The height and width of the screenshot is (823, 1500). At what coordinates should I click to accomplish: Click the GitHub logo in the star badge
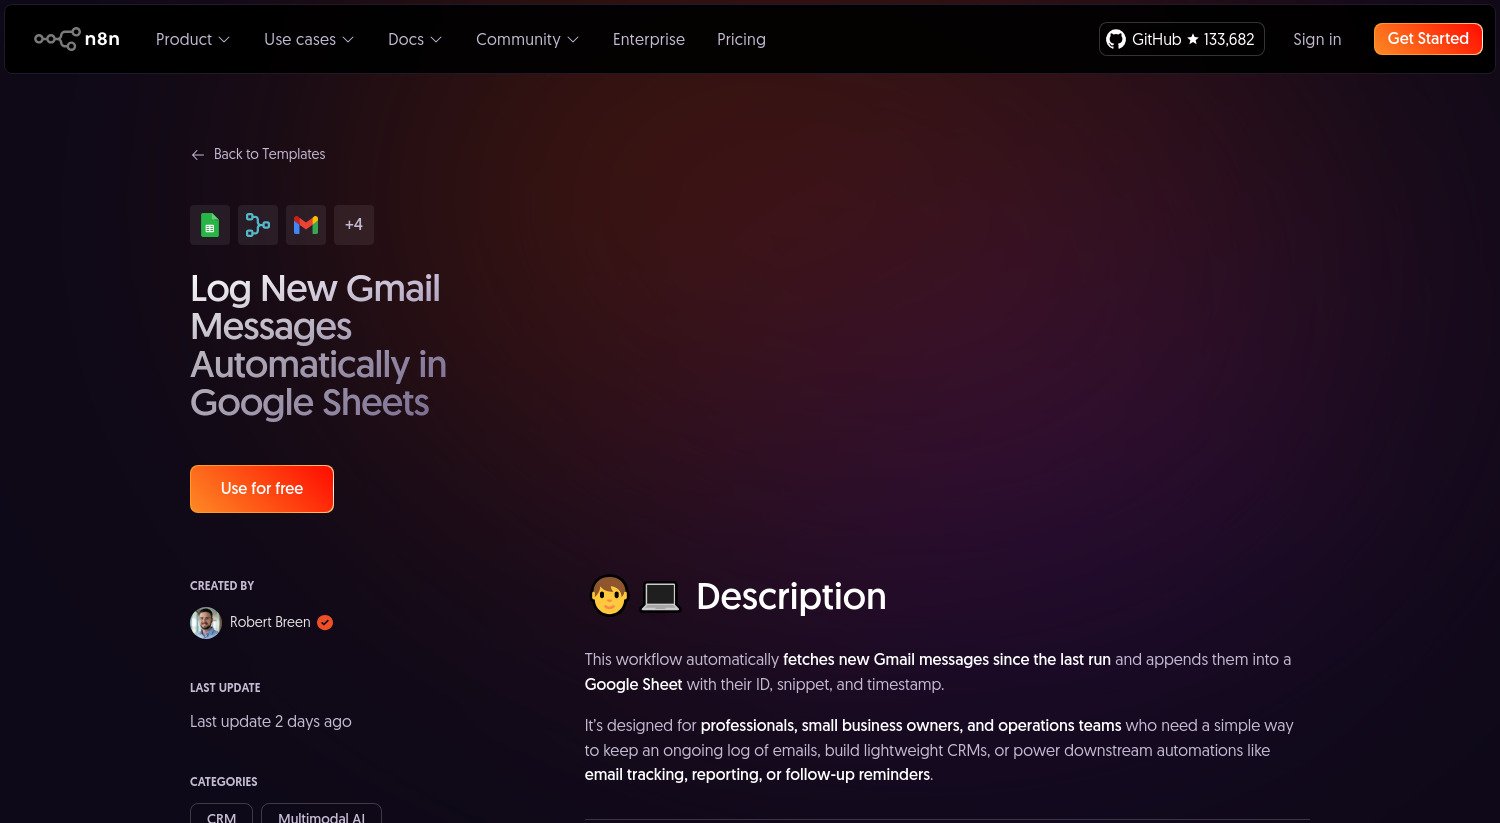[x=1116, y=39]
